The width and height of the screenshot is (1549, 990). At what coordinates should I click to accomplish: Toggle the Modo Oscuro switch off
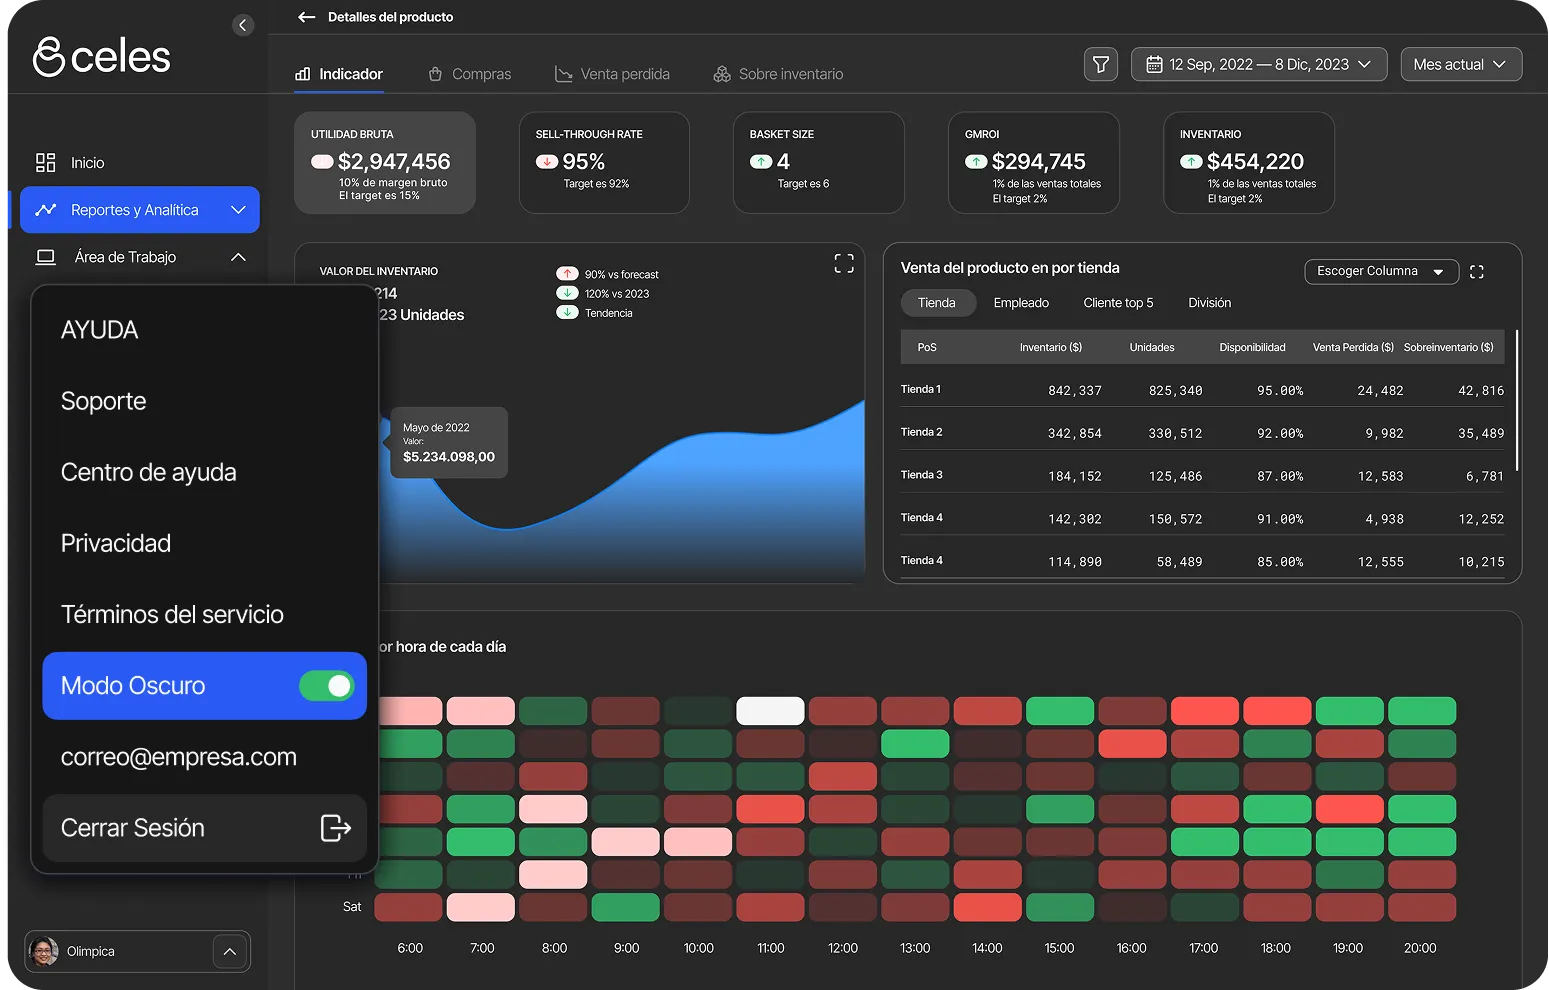click(x=327, y=685)
